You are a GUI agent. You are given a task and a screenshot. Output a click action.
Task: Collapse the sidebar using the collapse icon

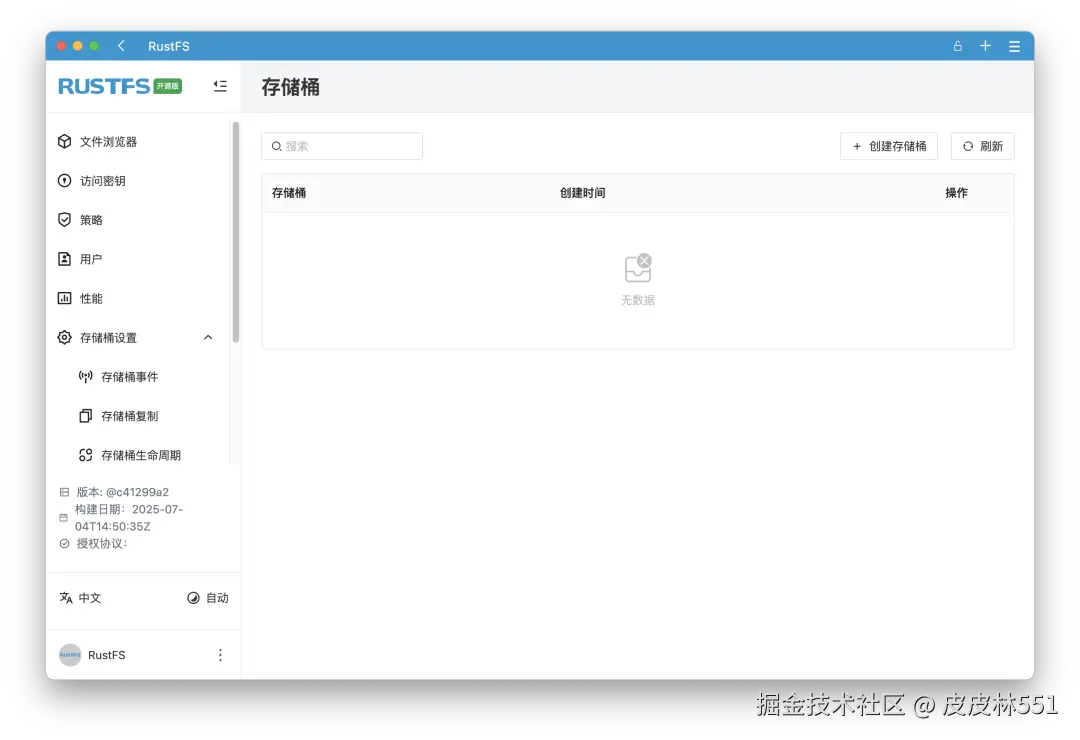(220, 86)
